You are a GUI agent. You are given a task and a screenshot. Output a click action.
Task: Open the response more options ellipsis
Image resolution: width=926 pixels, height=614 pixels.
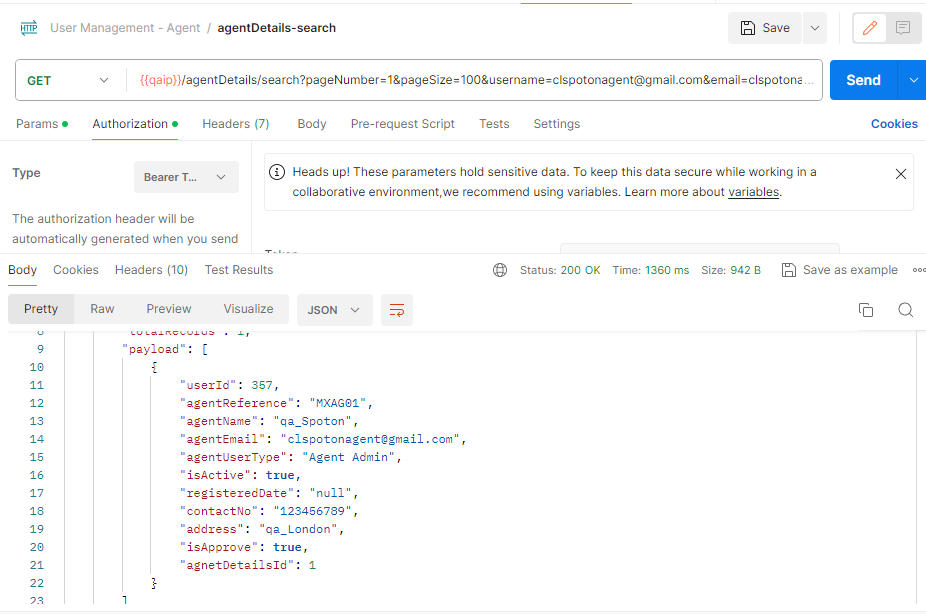(x=919, y=270)
